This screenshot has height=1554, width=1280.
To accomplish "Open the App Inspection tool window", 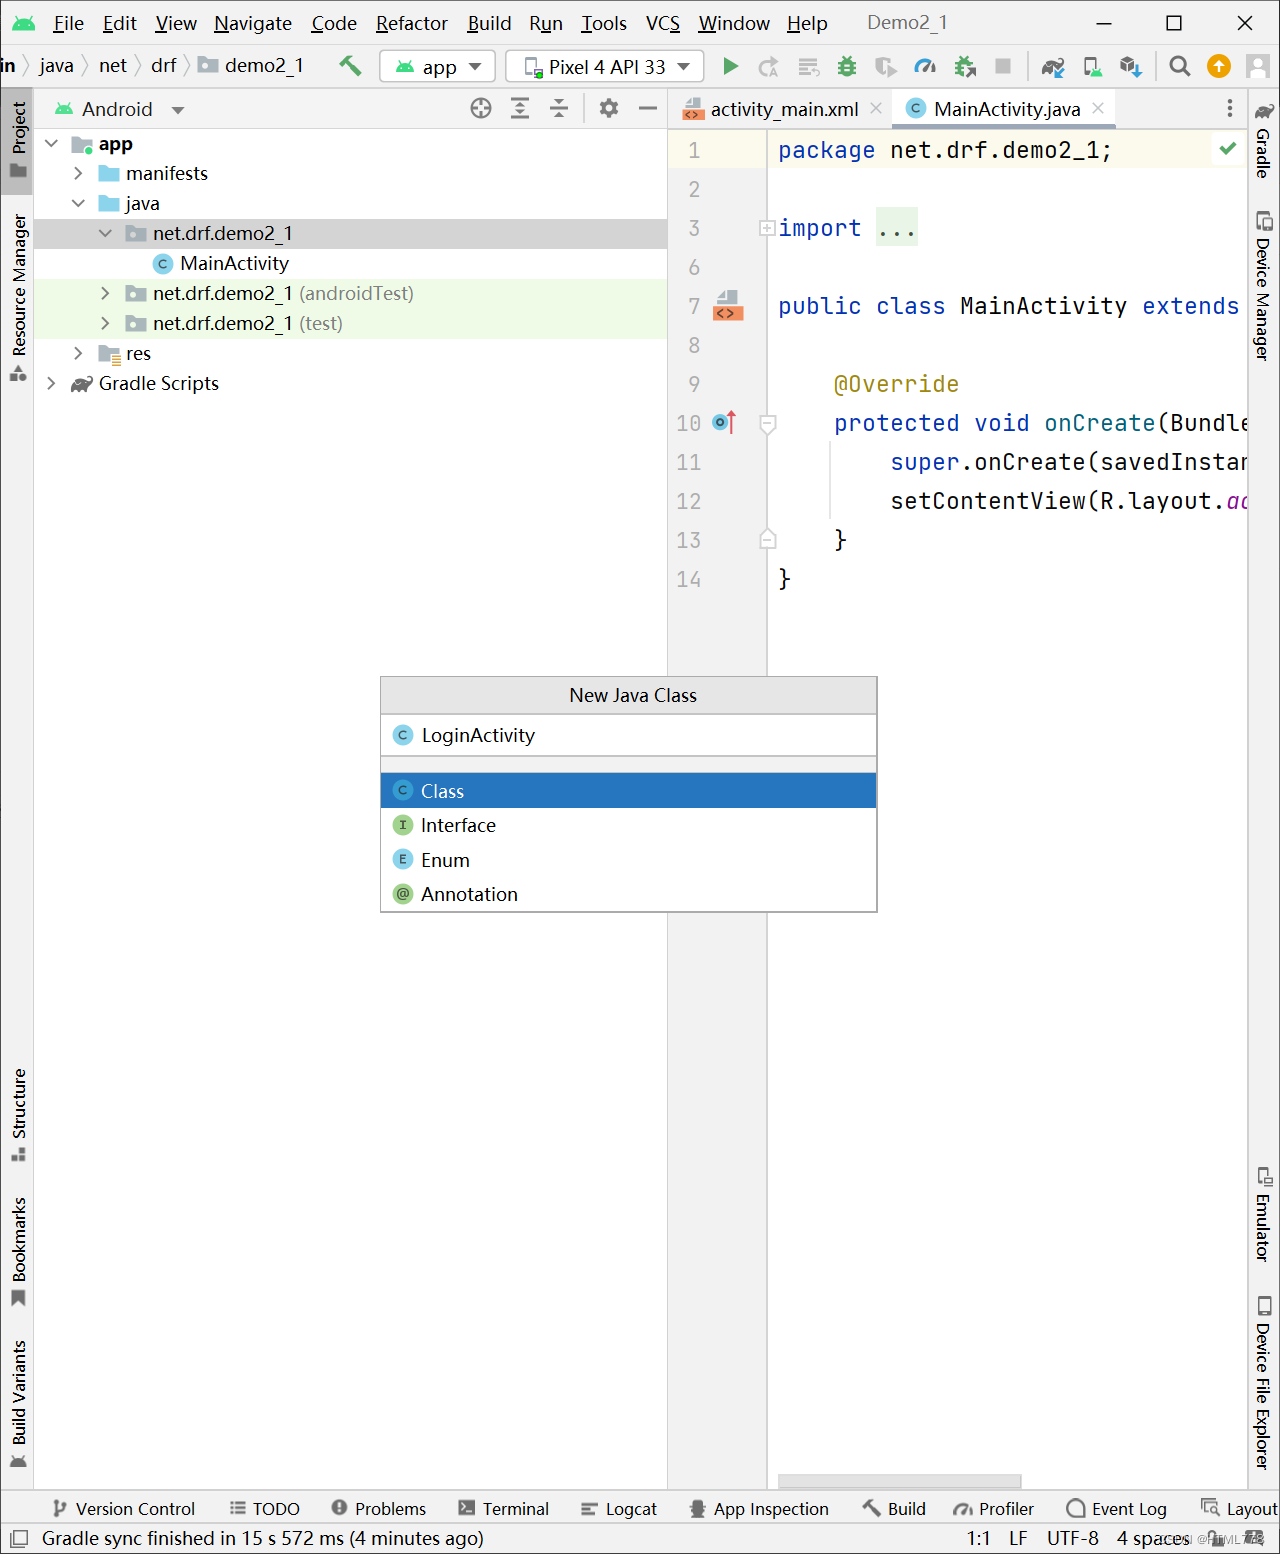I will pos(759,1509).
